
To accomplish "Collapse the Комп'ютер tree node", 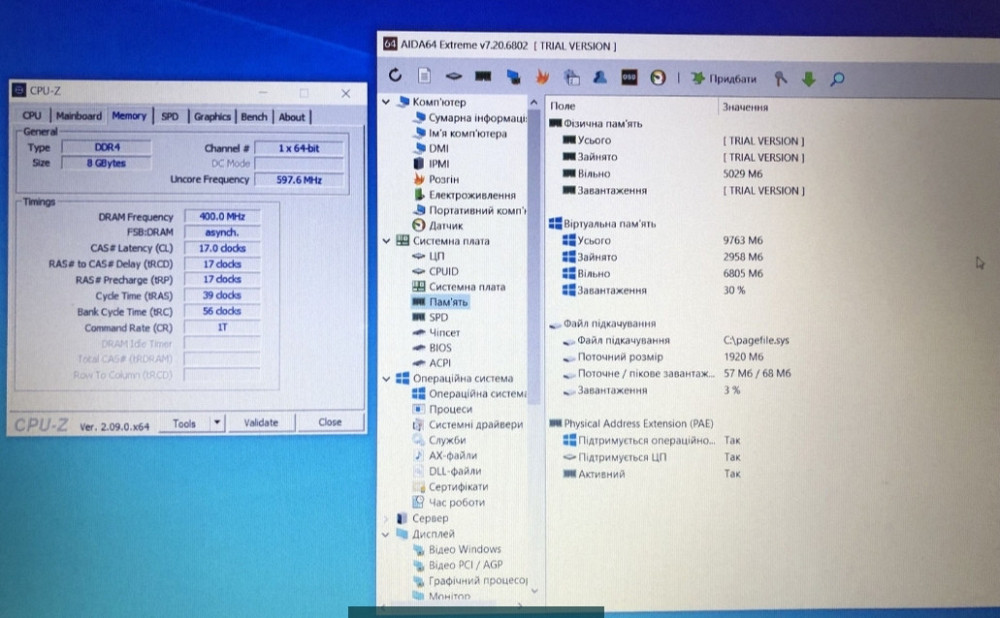I will (388, 102).
